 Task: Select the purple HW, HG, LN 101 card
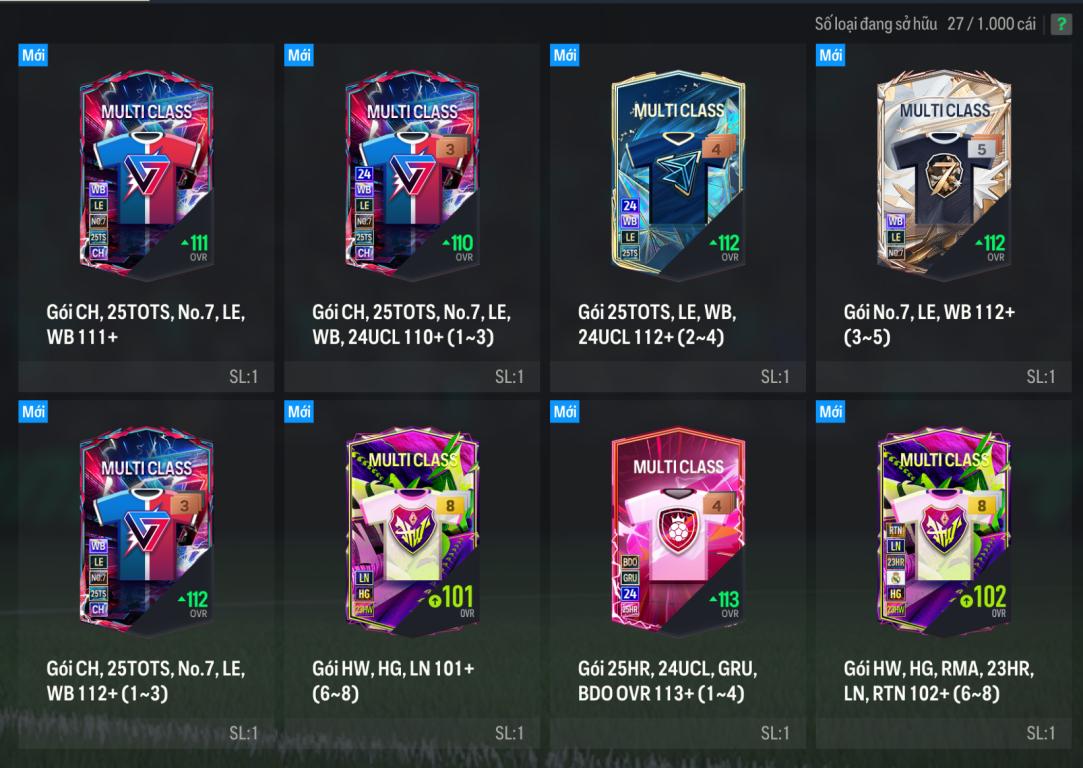pos(412,531)
